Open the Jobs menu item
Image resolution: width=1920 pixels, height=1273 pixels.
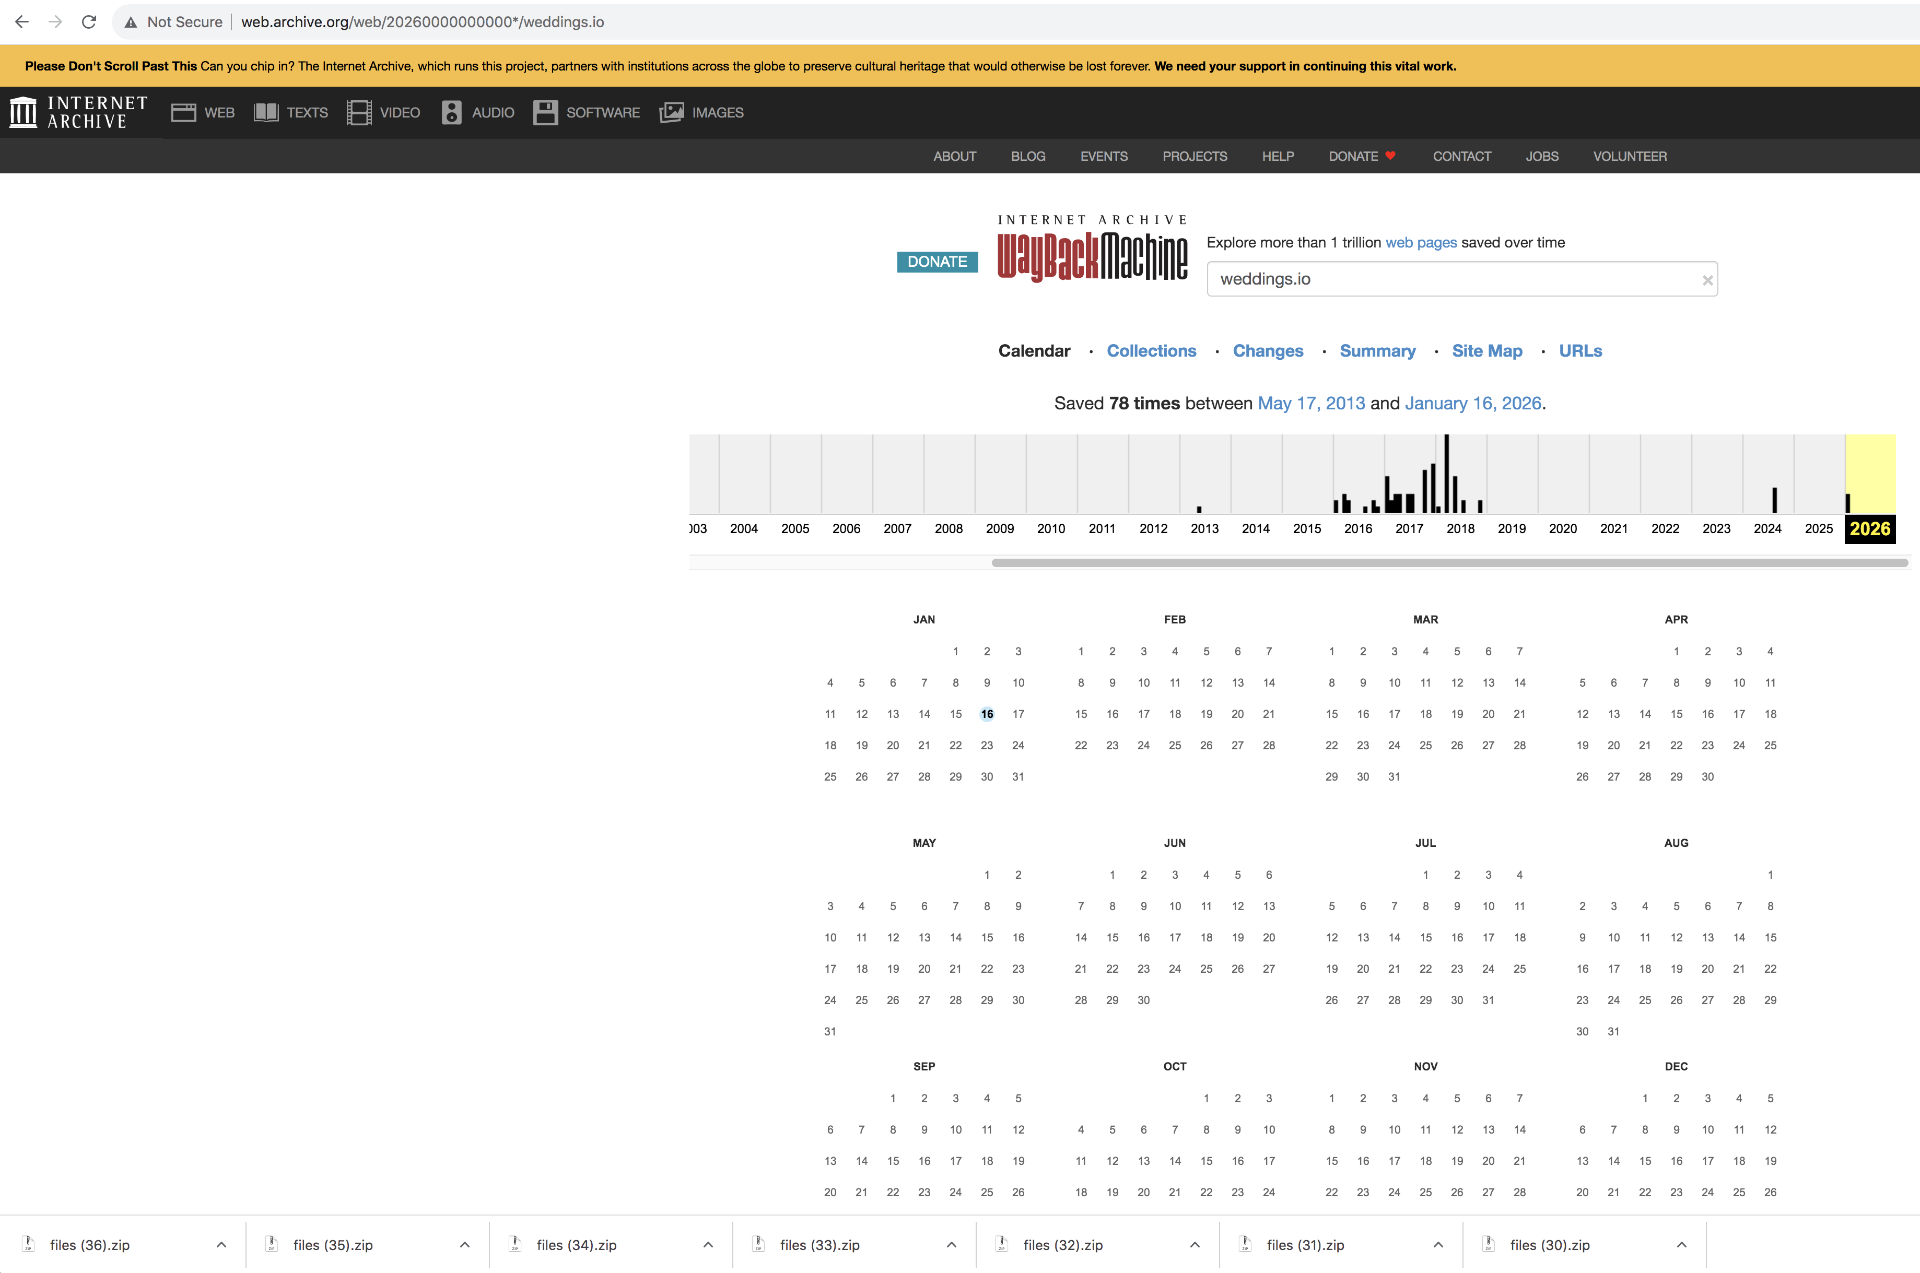tap(1542, 156)
